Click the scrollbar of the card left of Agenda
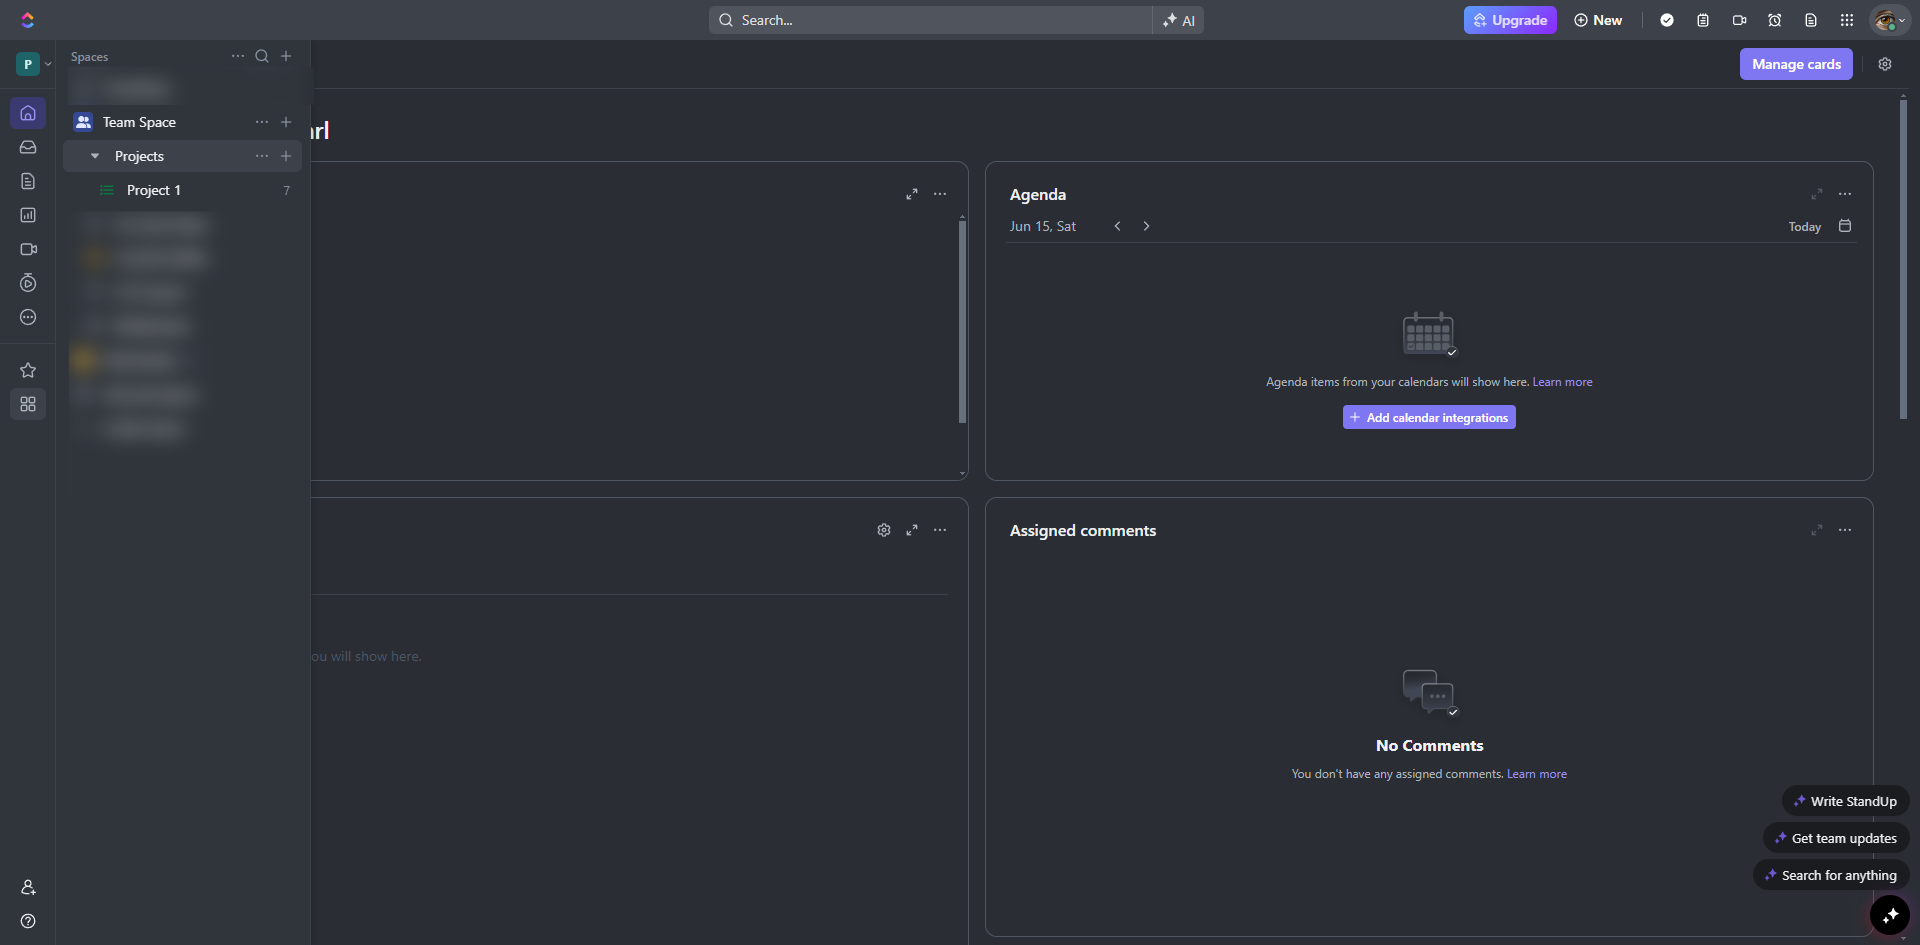1920x945 pixels. [x=962, y=320]
